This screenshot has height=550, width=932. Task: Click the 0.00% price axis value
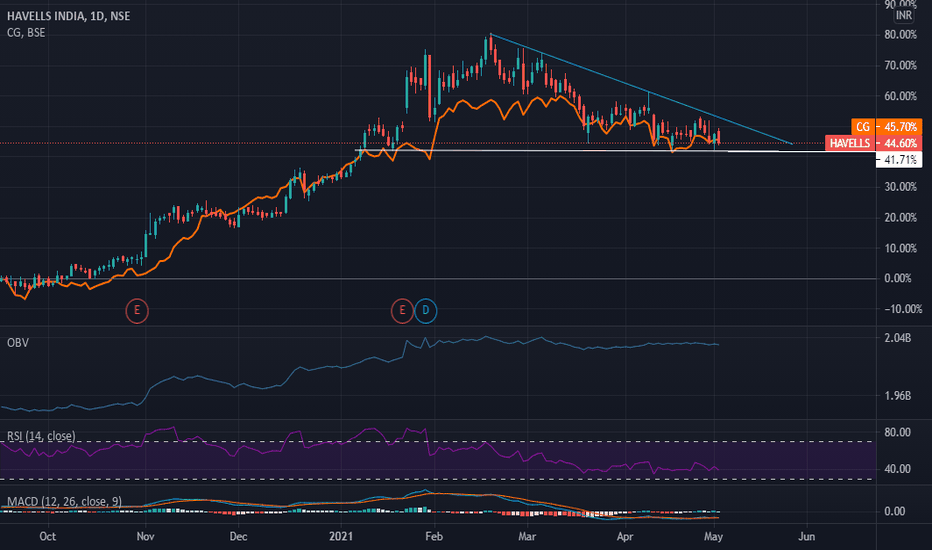point(898,278)
